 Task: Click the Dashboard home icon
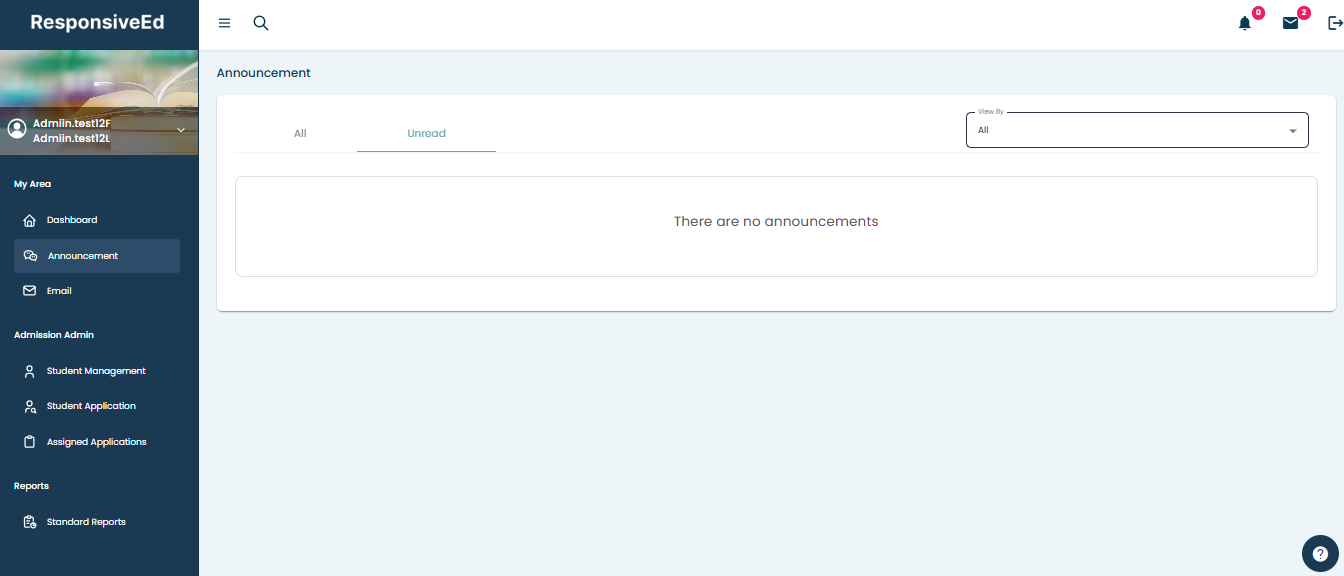(x=30, y=220)
